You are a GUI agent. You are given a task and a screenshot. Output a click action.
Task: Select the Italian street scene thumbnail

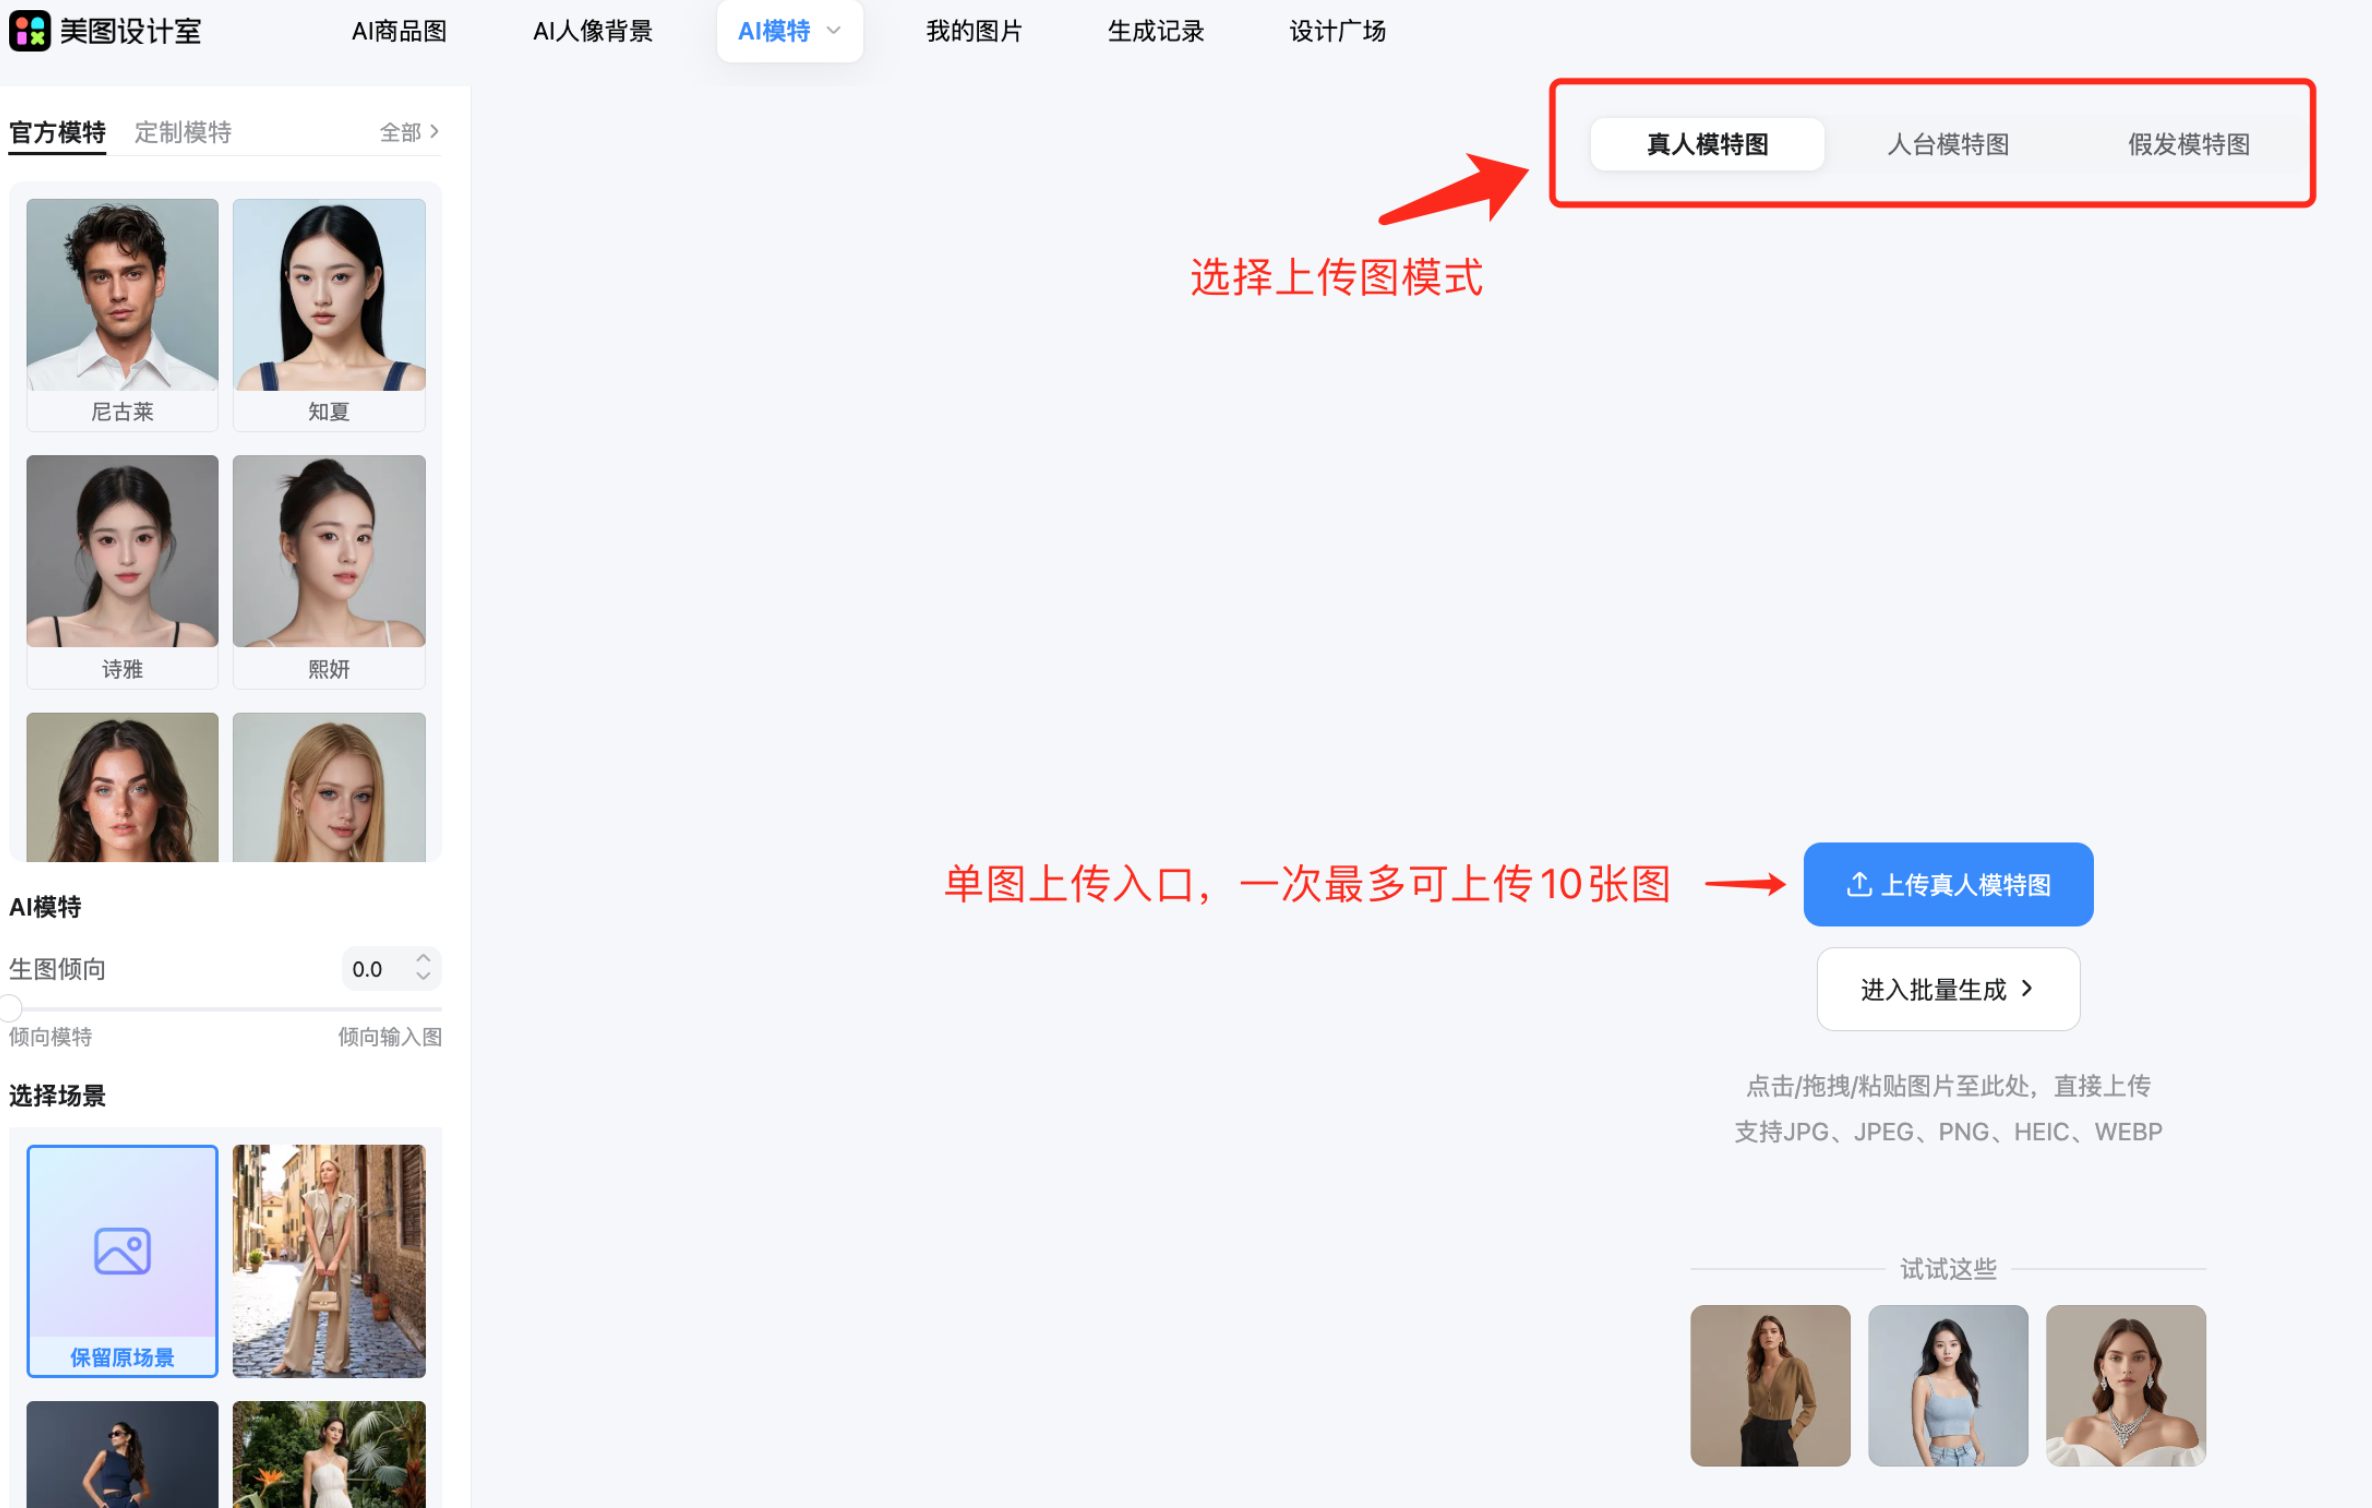pyautogui.click(x=329, y=1261)
